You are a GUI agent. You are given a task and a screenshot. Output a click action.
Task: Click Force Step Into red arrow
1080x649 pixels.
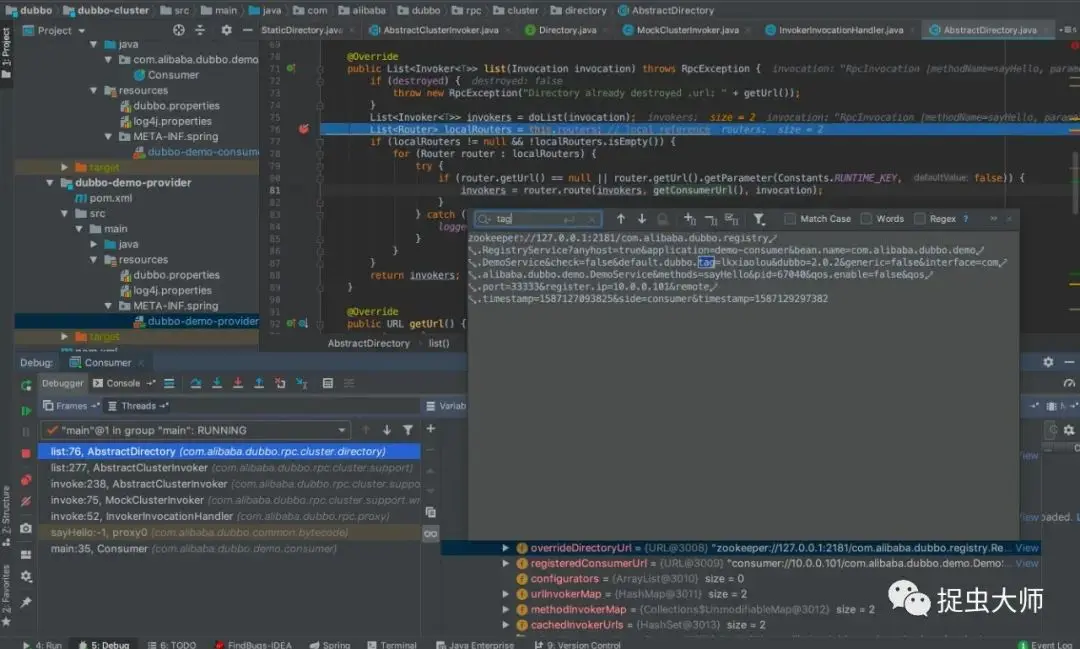[238, 383]
